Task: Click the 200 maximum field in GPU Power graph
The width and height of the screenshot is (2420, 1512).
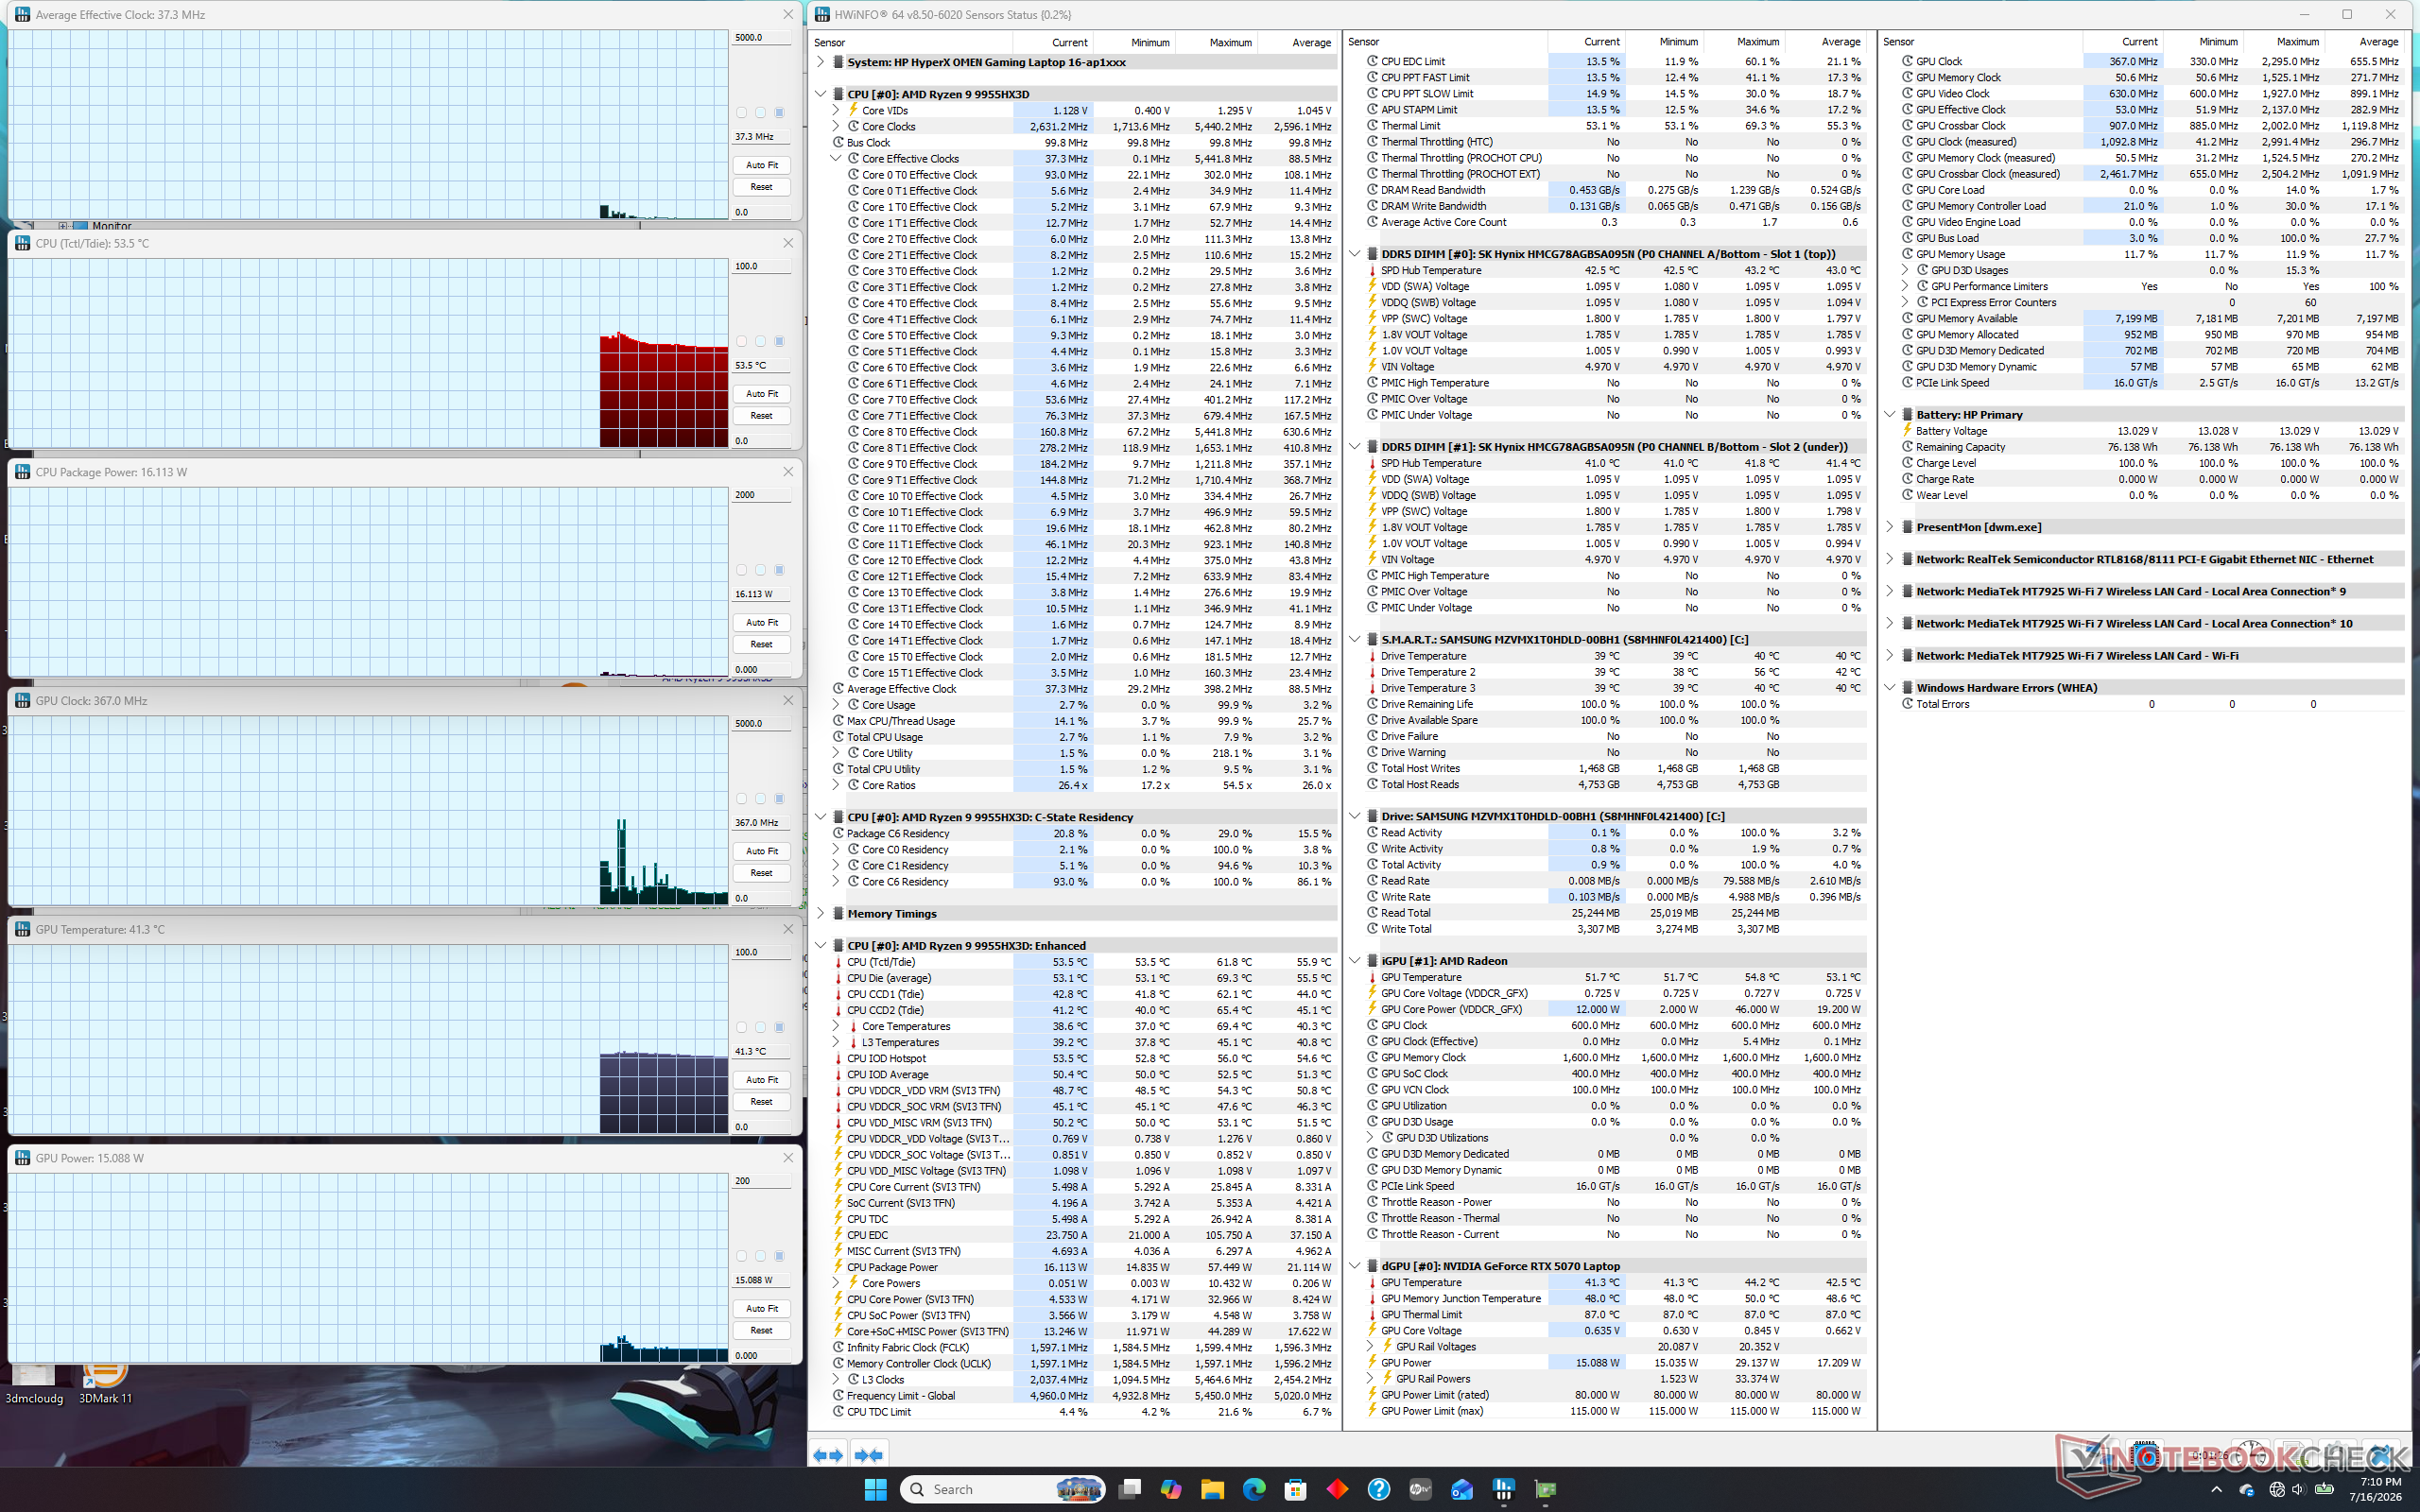Action: (x=761, y=1181)
